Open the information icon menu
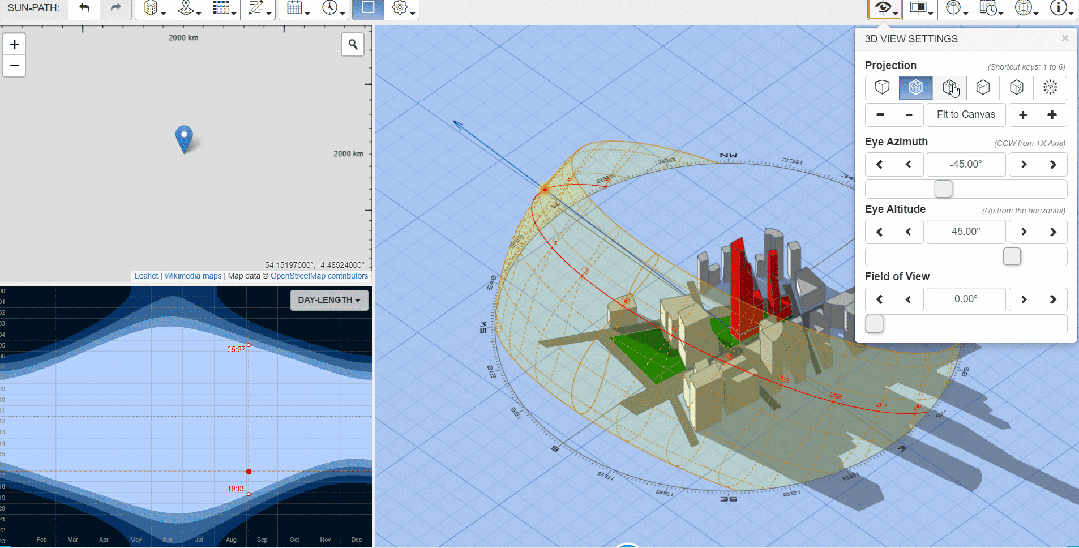This screenshot has width=1079, height=548. point(1060,8)
